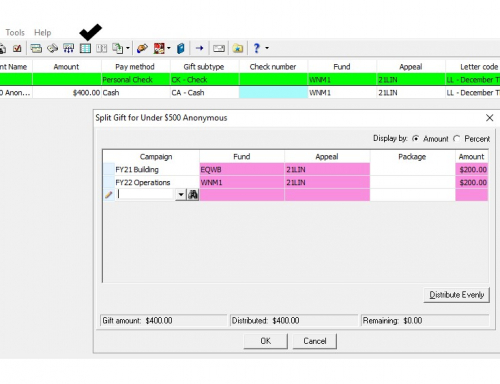The height and width of the screenshot is (384, 500).
Task: Click the Personal Check pay method cell
Action: coord(136,80)
